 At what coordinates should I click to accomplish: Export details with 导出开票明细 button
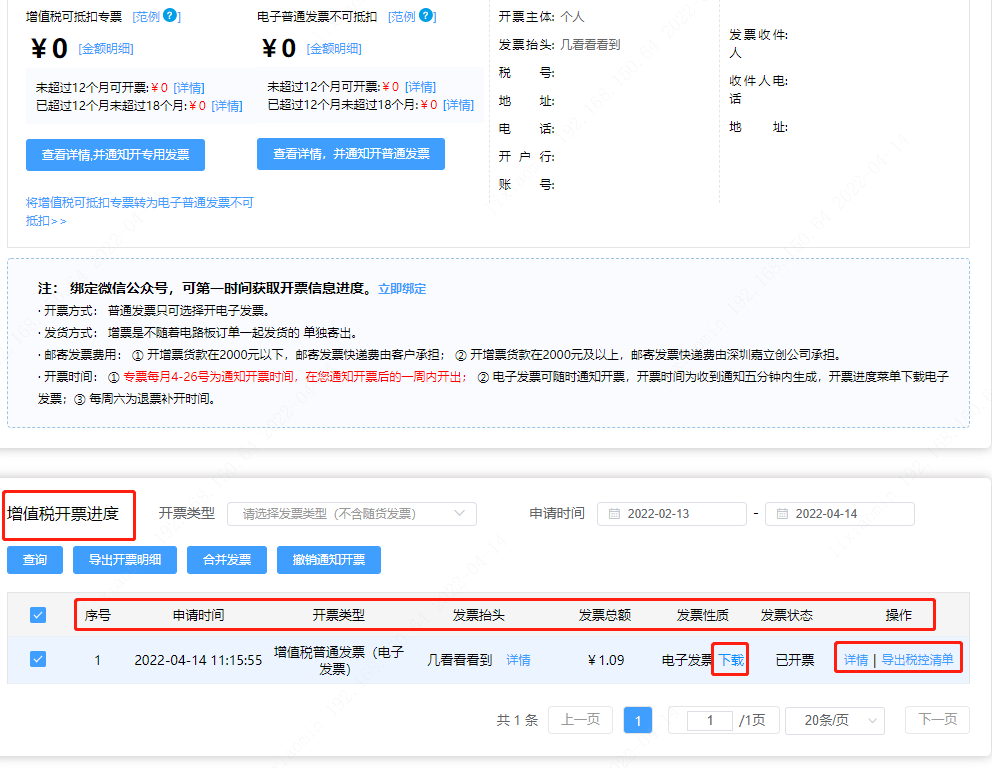click(125, 560)
